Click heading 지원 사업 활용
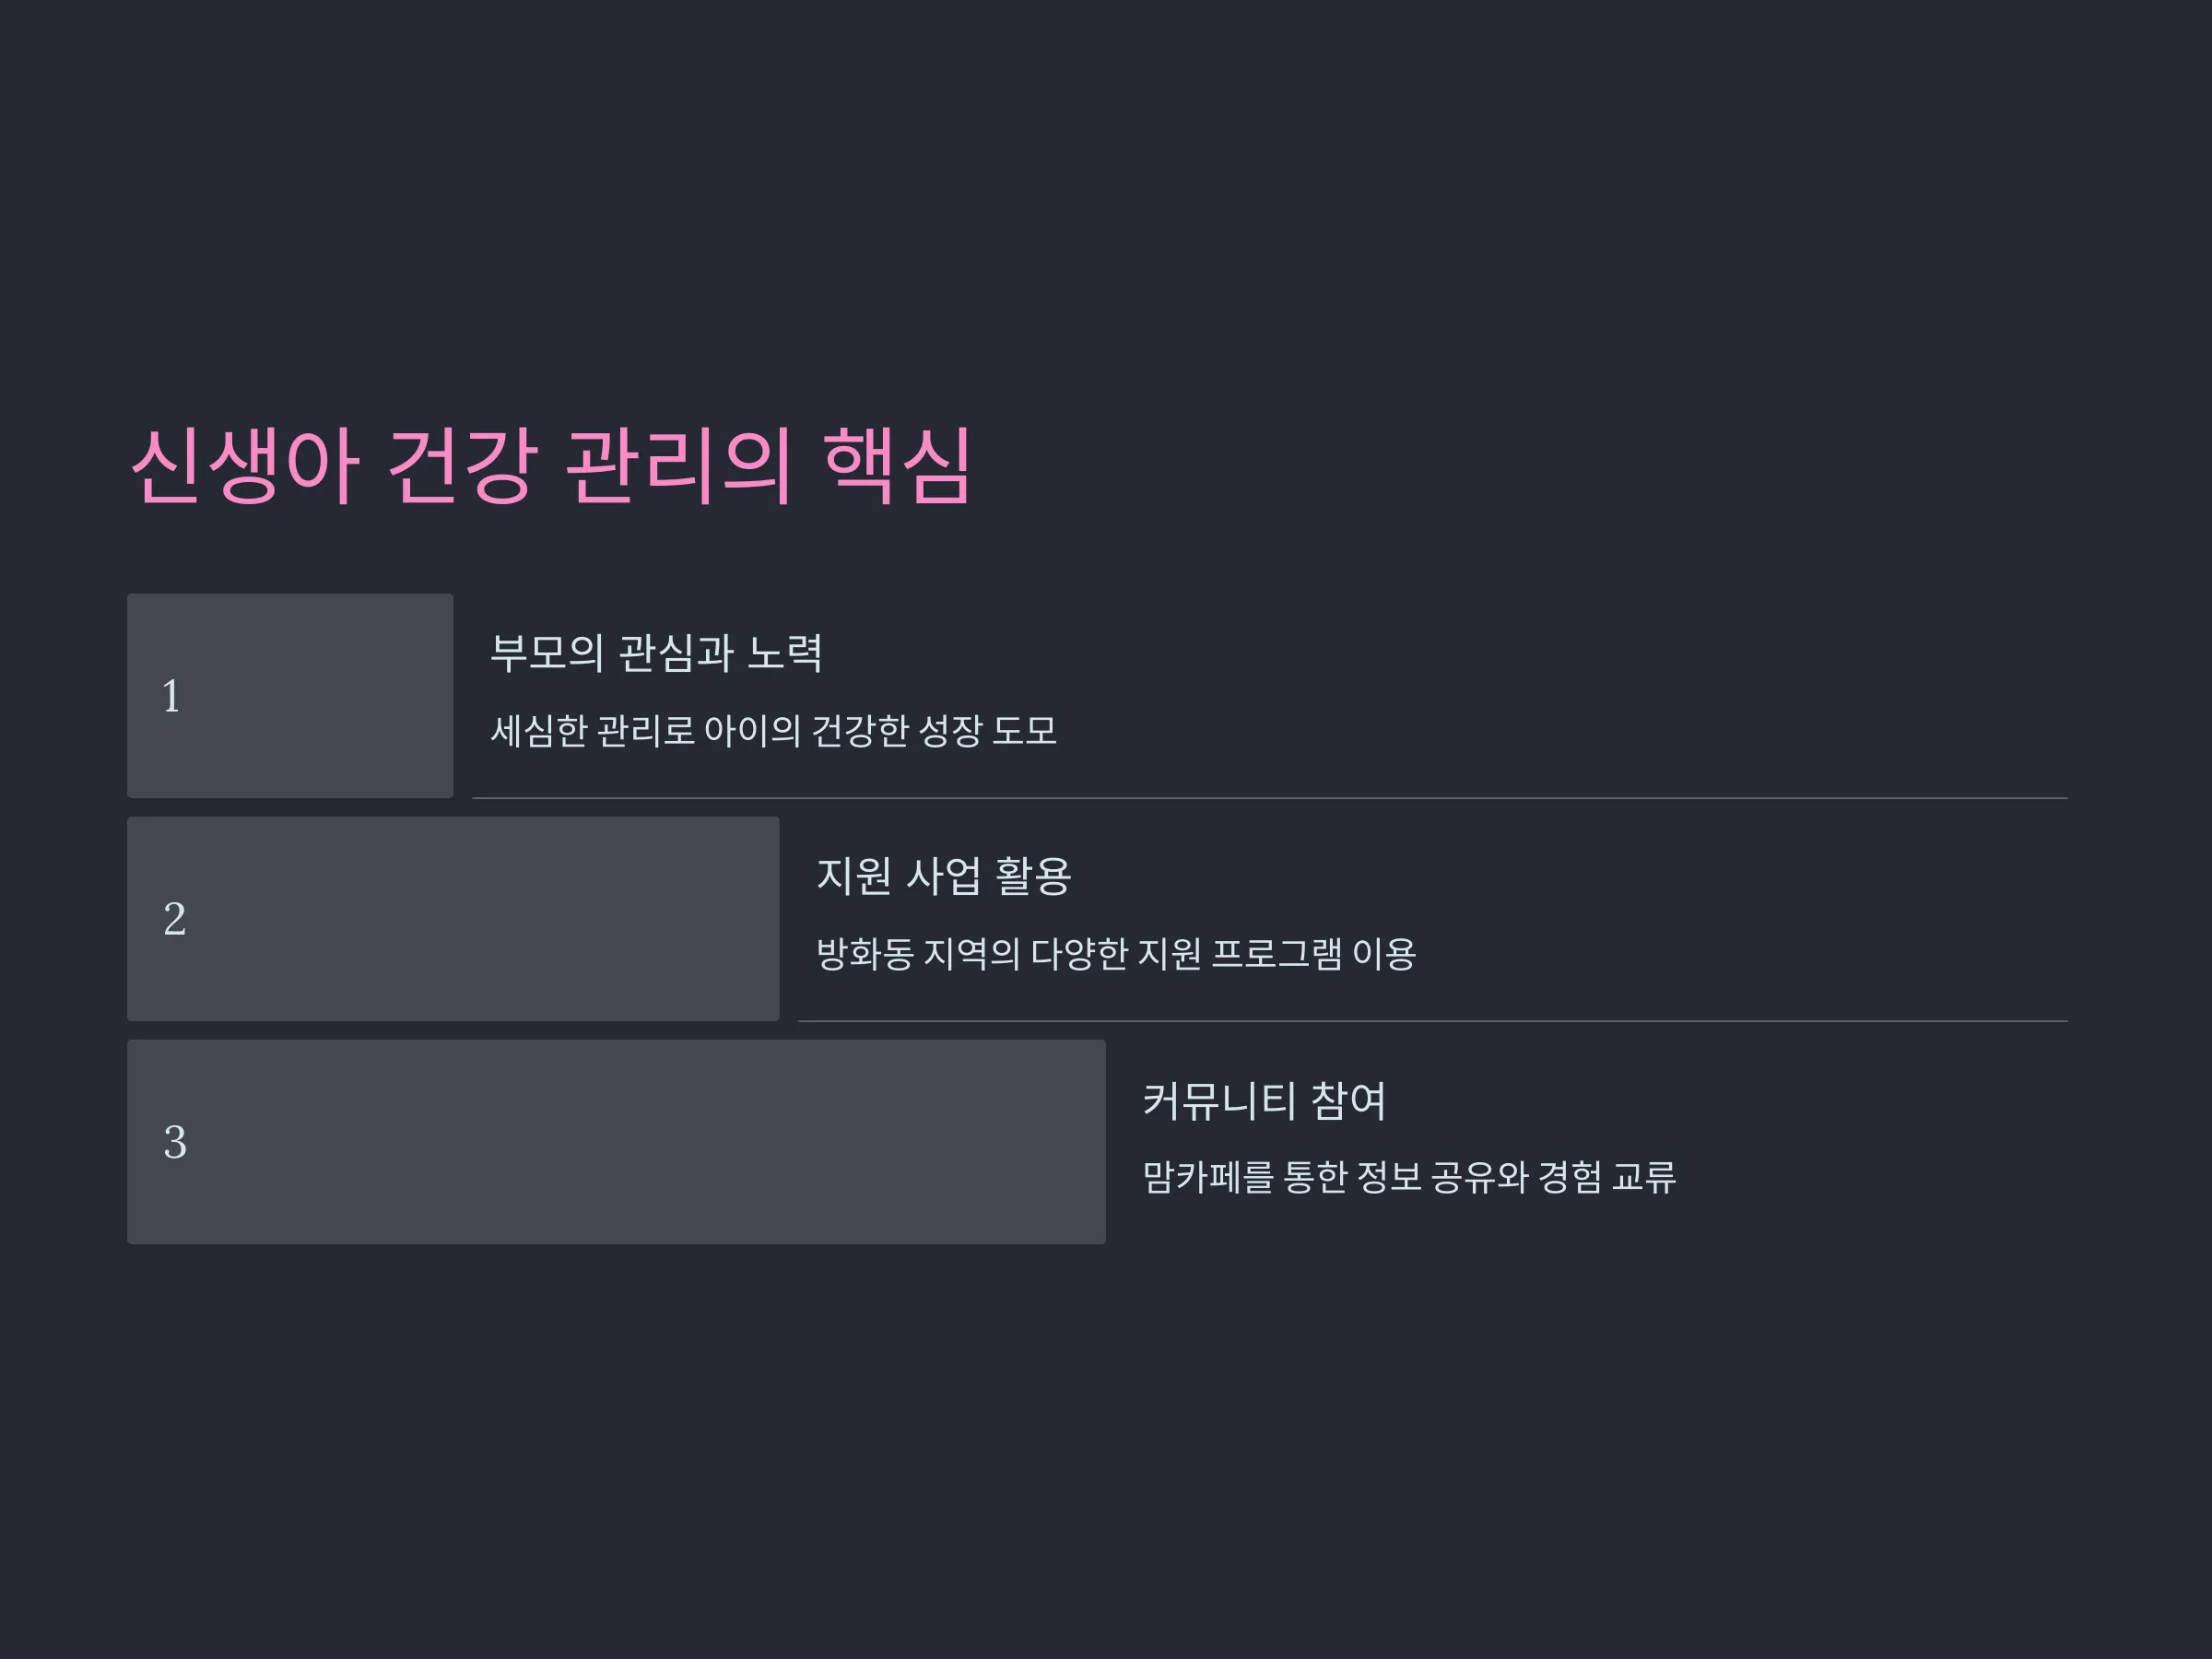 [944, 876]
